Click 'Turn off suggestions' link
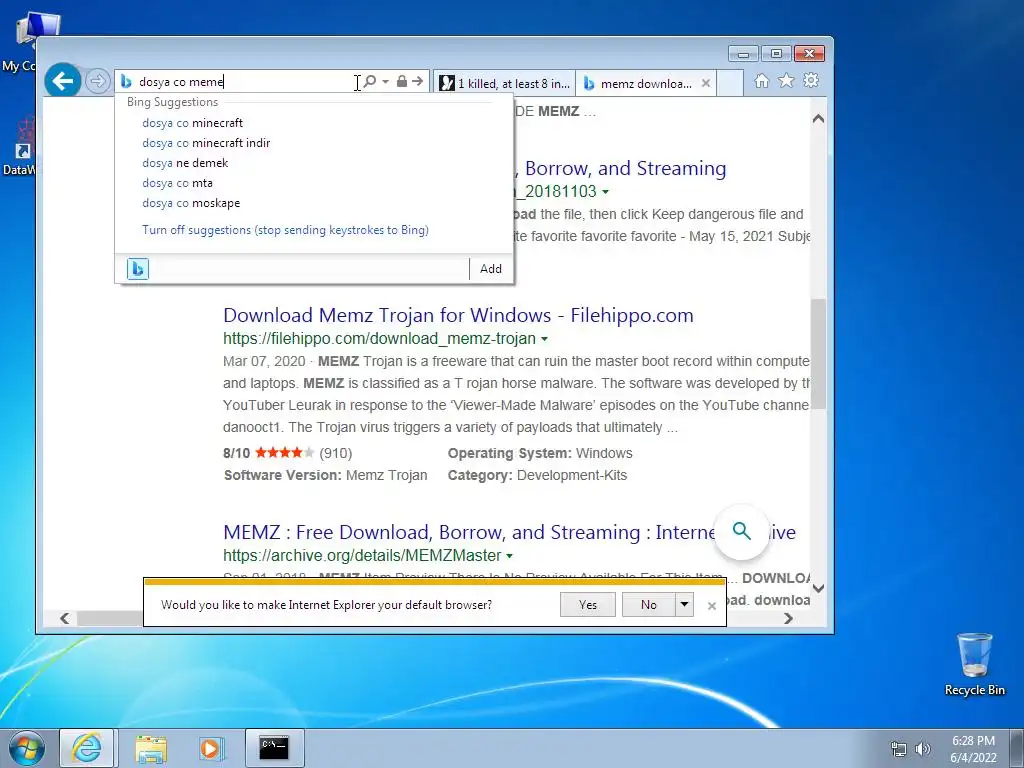 pos(285,230)
